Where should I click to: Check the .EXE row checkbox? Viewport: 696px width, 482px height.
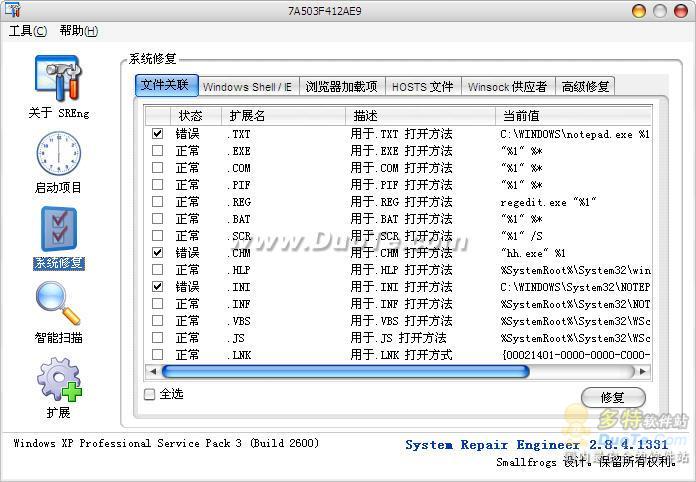[x=157, y=151]
